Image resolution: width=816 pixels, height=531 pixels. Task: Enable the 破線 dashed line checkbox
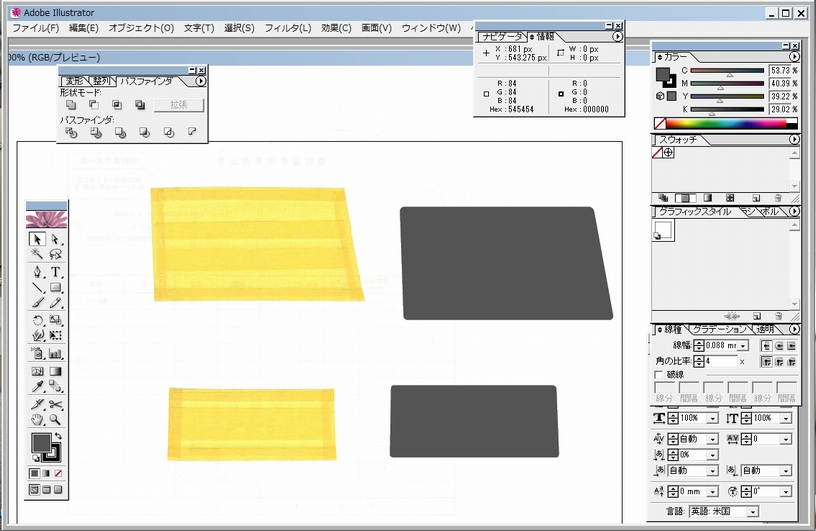(659, 374)
